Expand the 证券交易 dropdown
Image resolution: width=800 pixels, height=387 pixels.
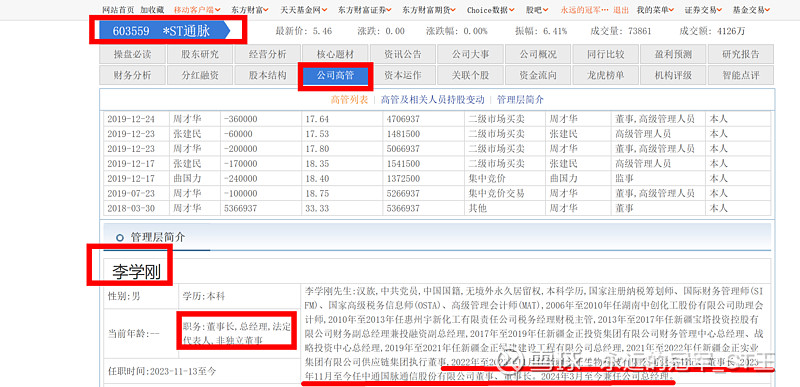click(x=703, y=10)
